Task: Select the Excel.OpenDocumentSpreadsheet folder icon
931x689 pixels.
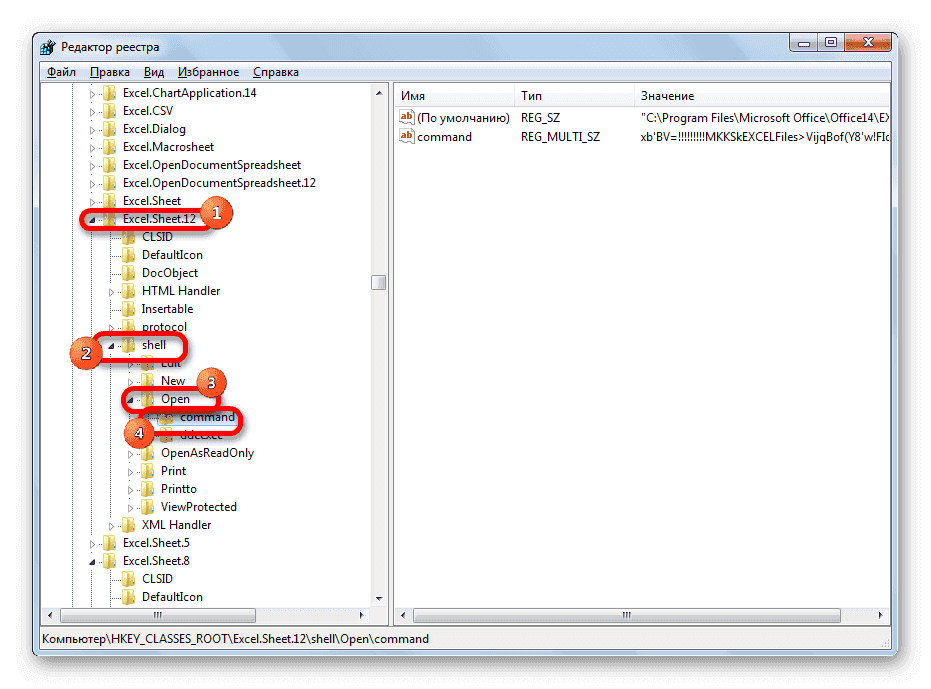Action: pyautogui.click(x=110, y=165)
